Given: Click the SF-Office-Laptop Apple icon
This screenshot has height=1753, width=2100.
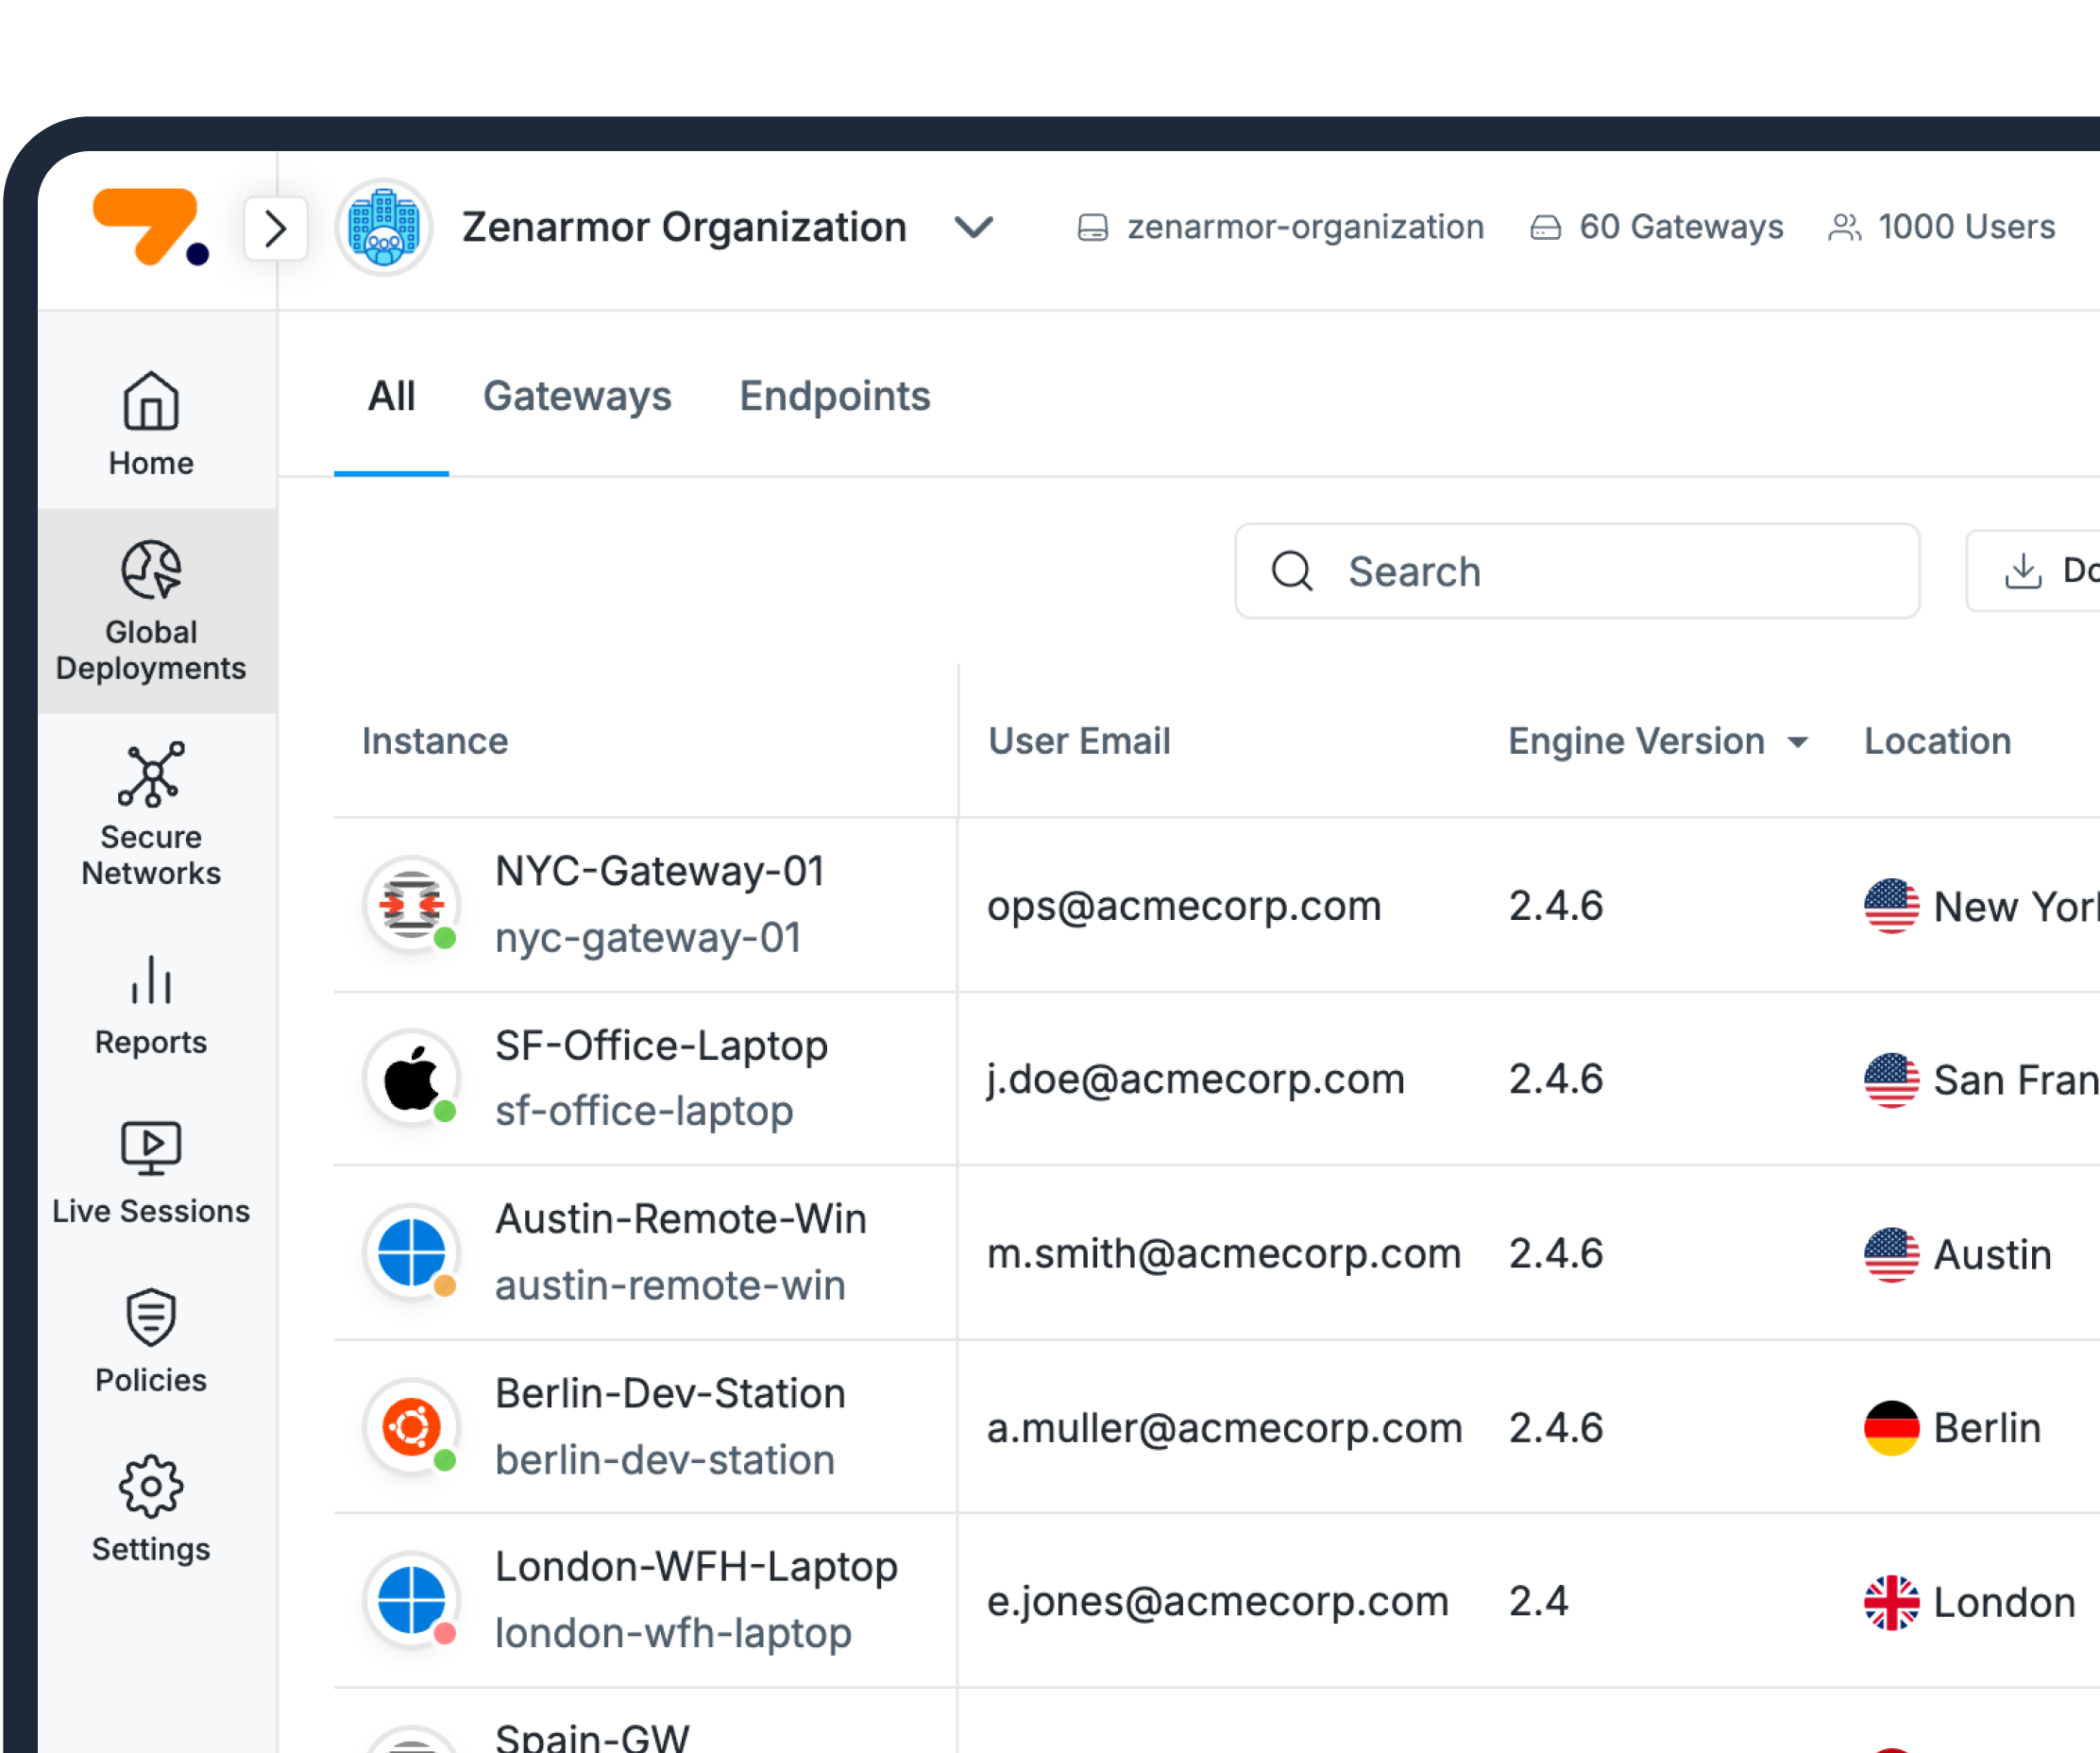Looking at the screenshot, I should (411, 1079).
